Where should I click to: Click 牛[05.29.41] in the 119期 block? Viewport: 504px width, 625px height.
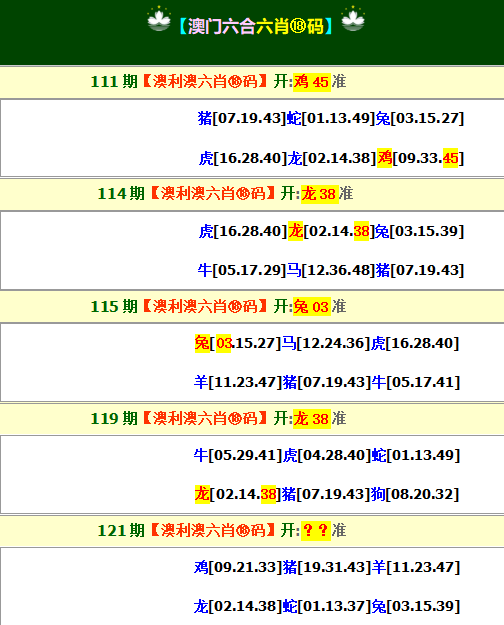pos(238,455)
